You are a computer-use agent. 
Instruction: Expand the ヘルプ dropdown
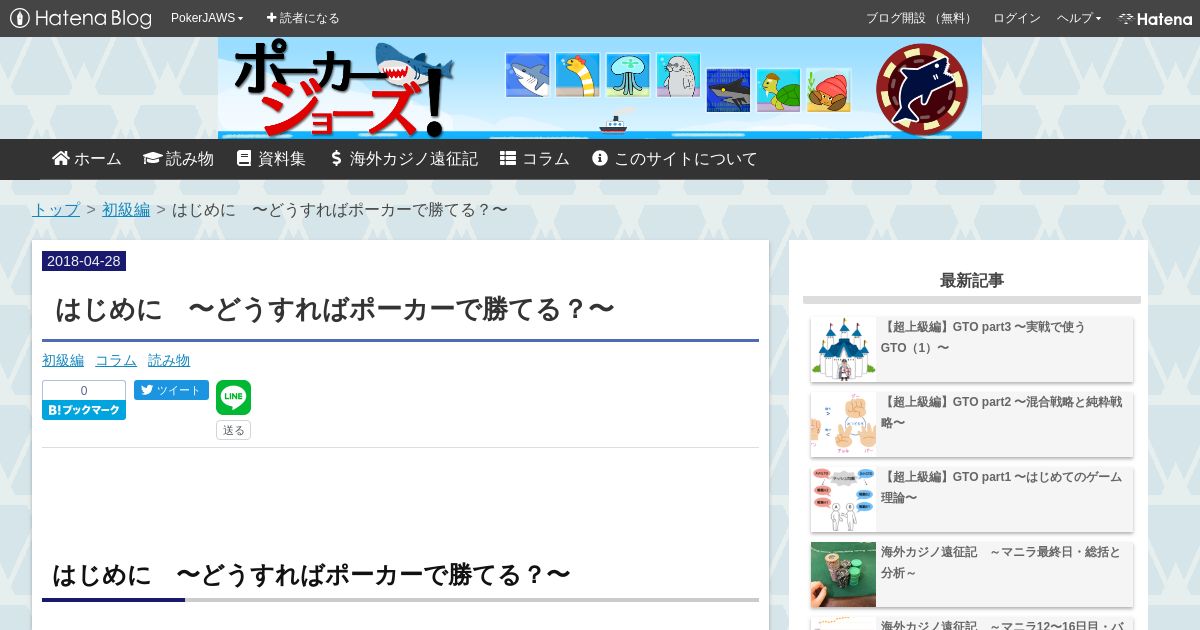tap(1079, 18)
